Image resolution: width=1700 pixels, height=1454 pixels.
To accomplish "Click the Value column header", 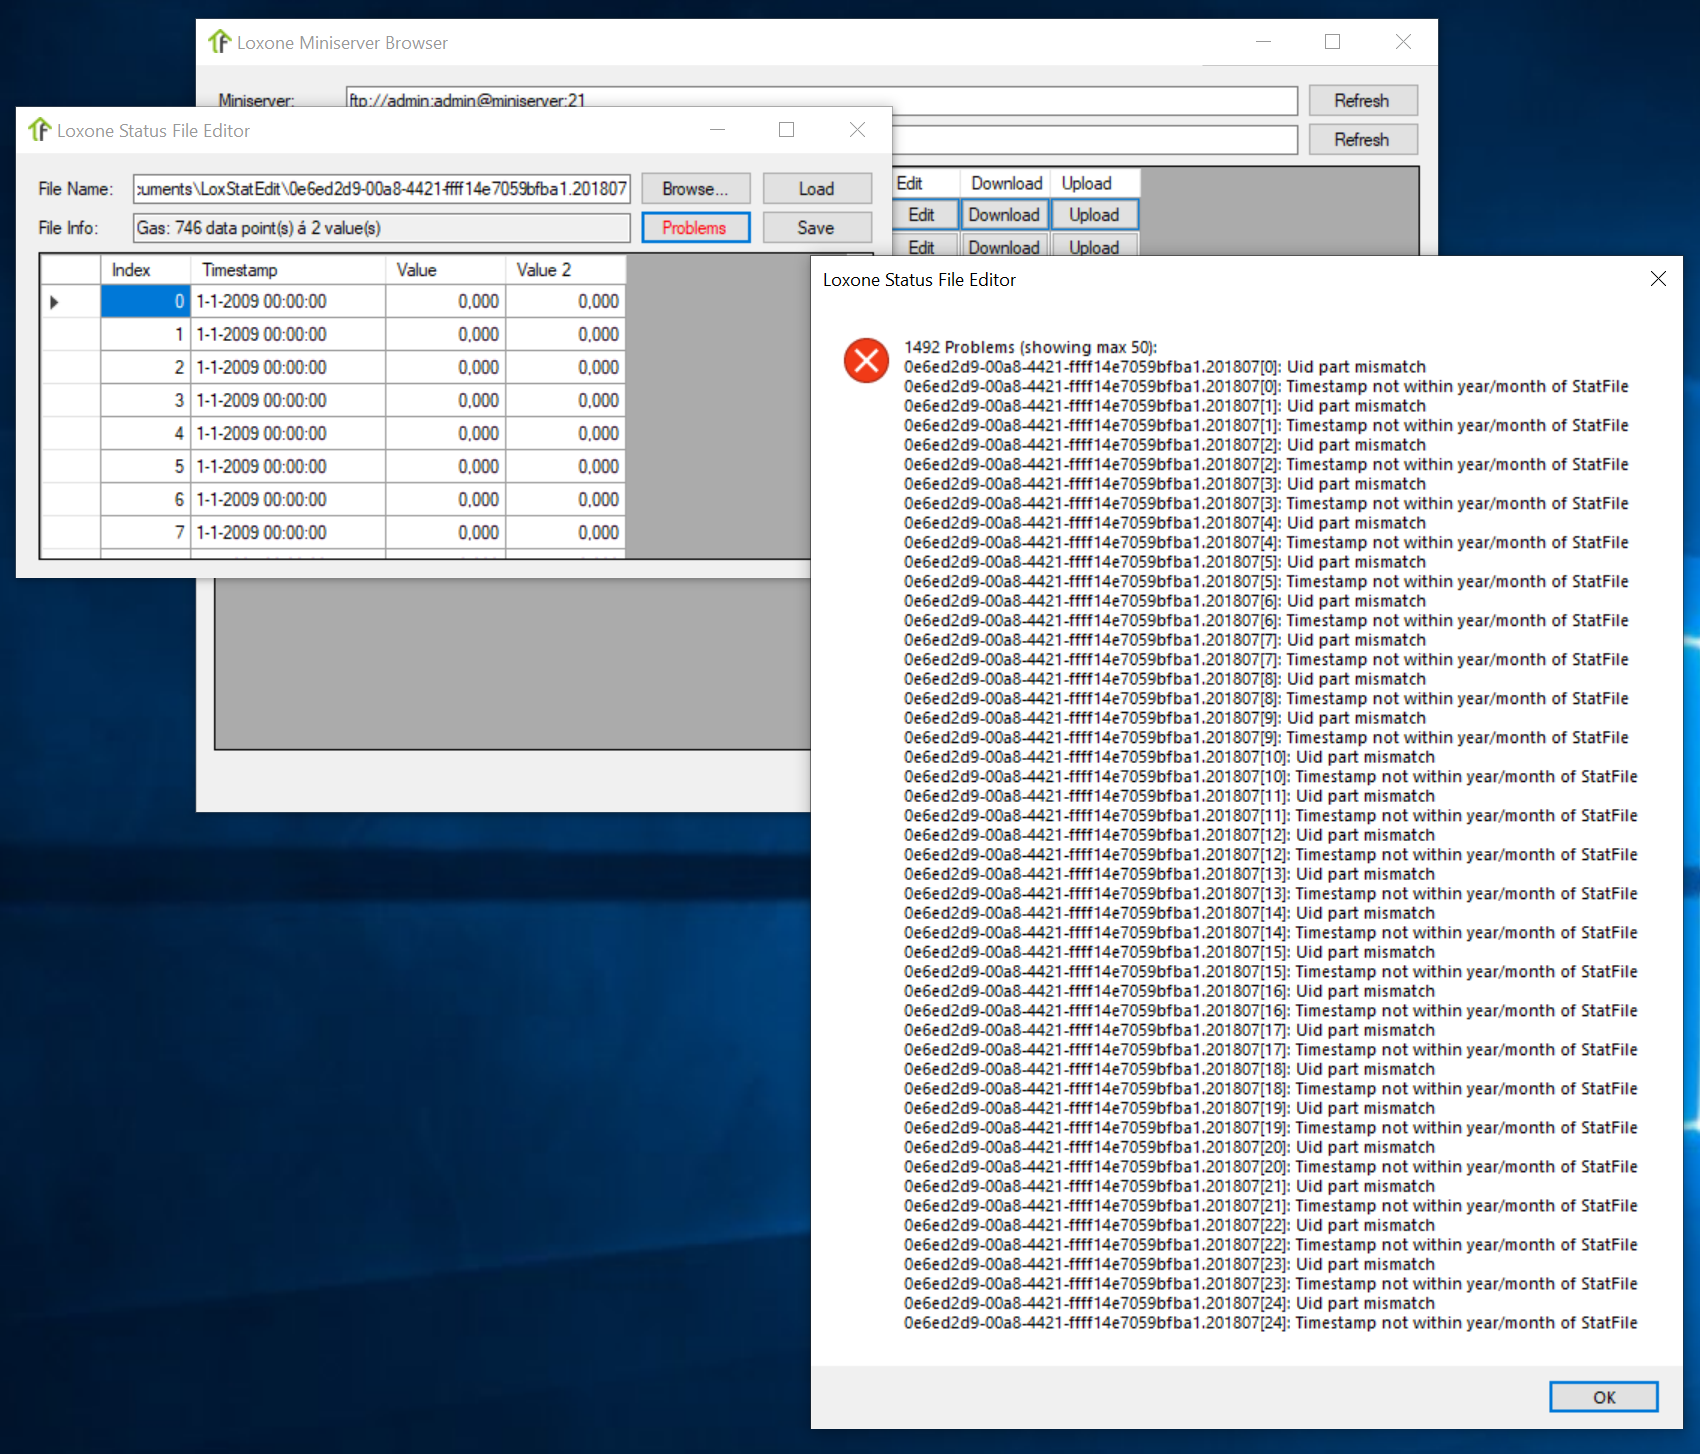I will coord(446,270).
